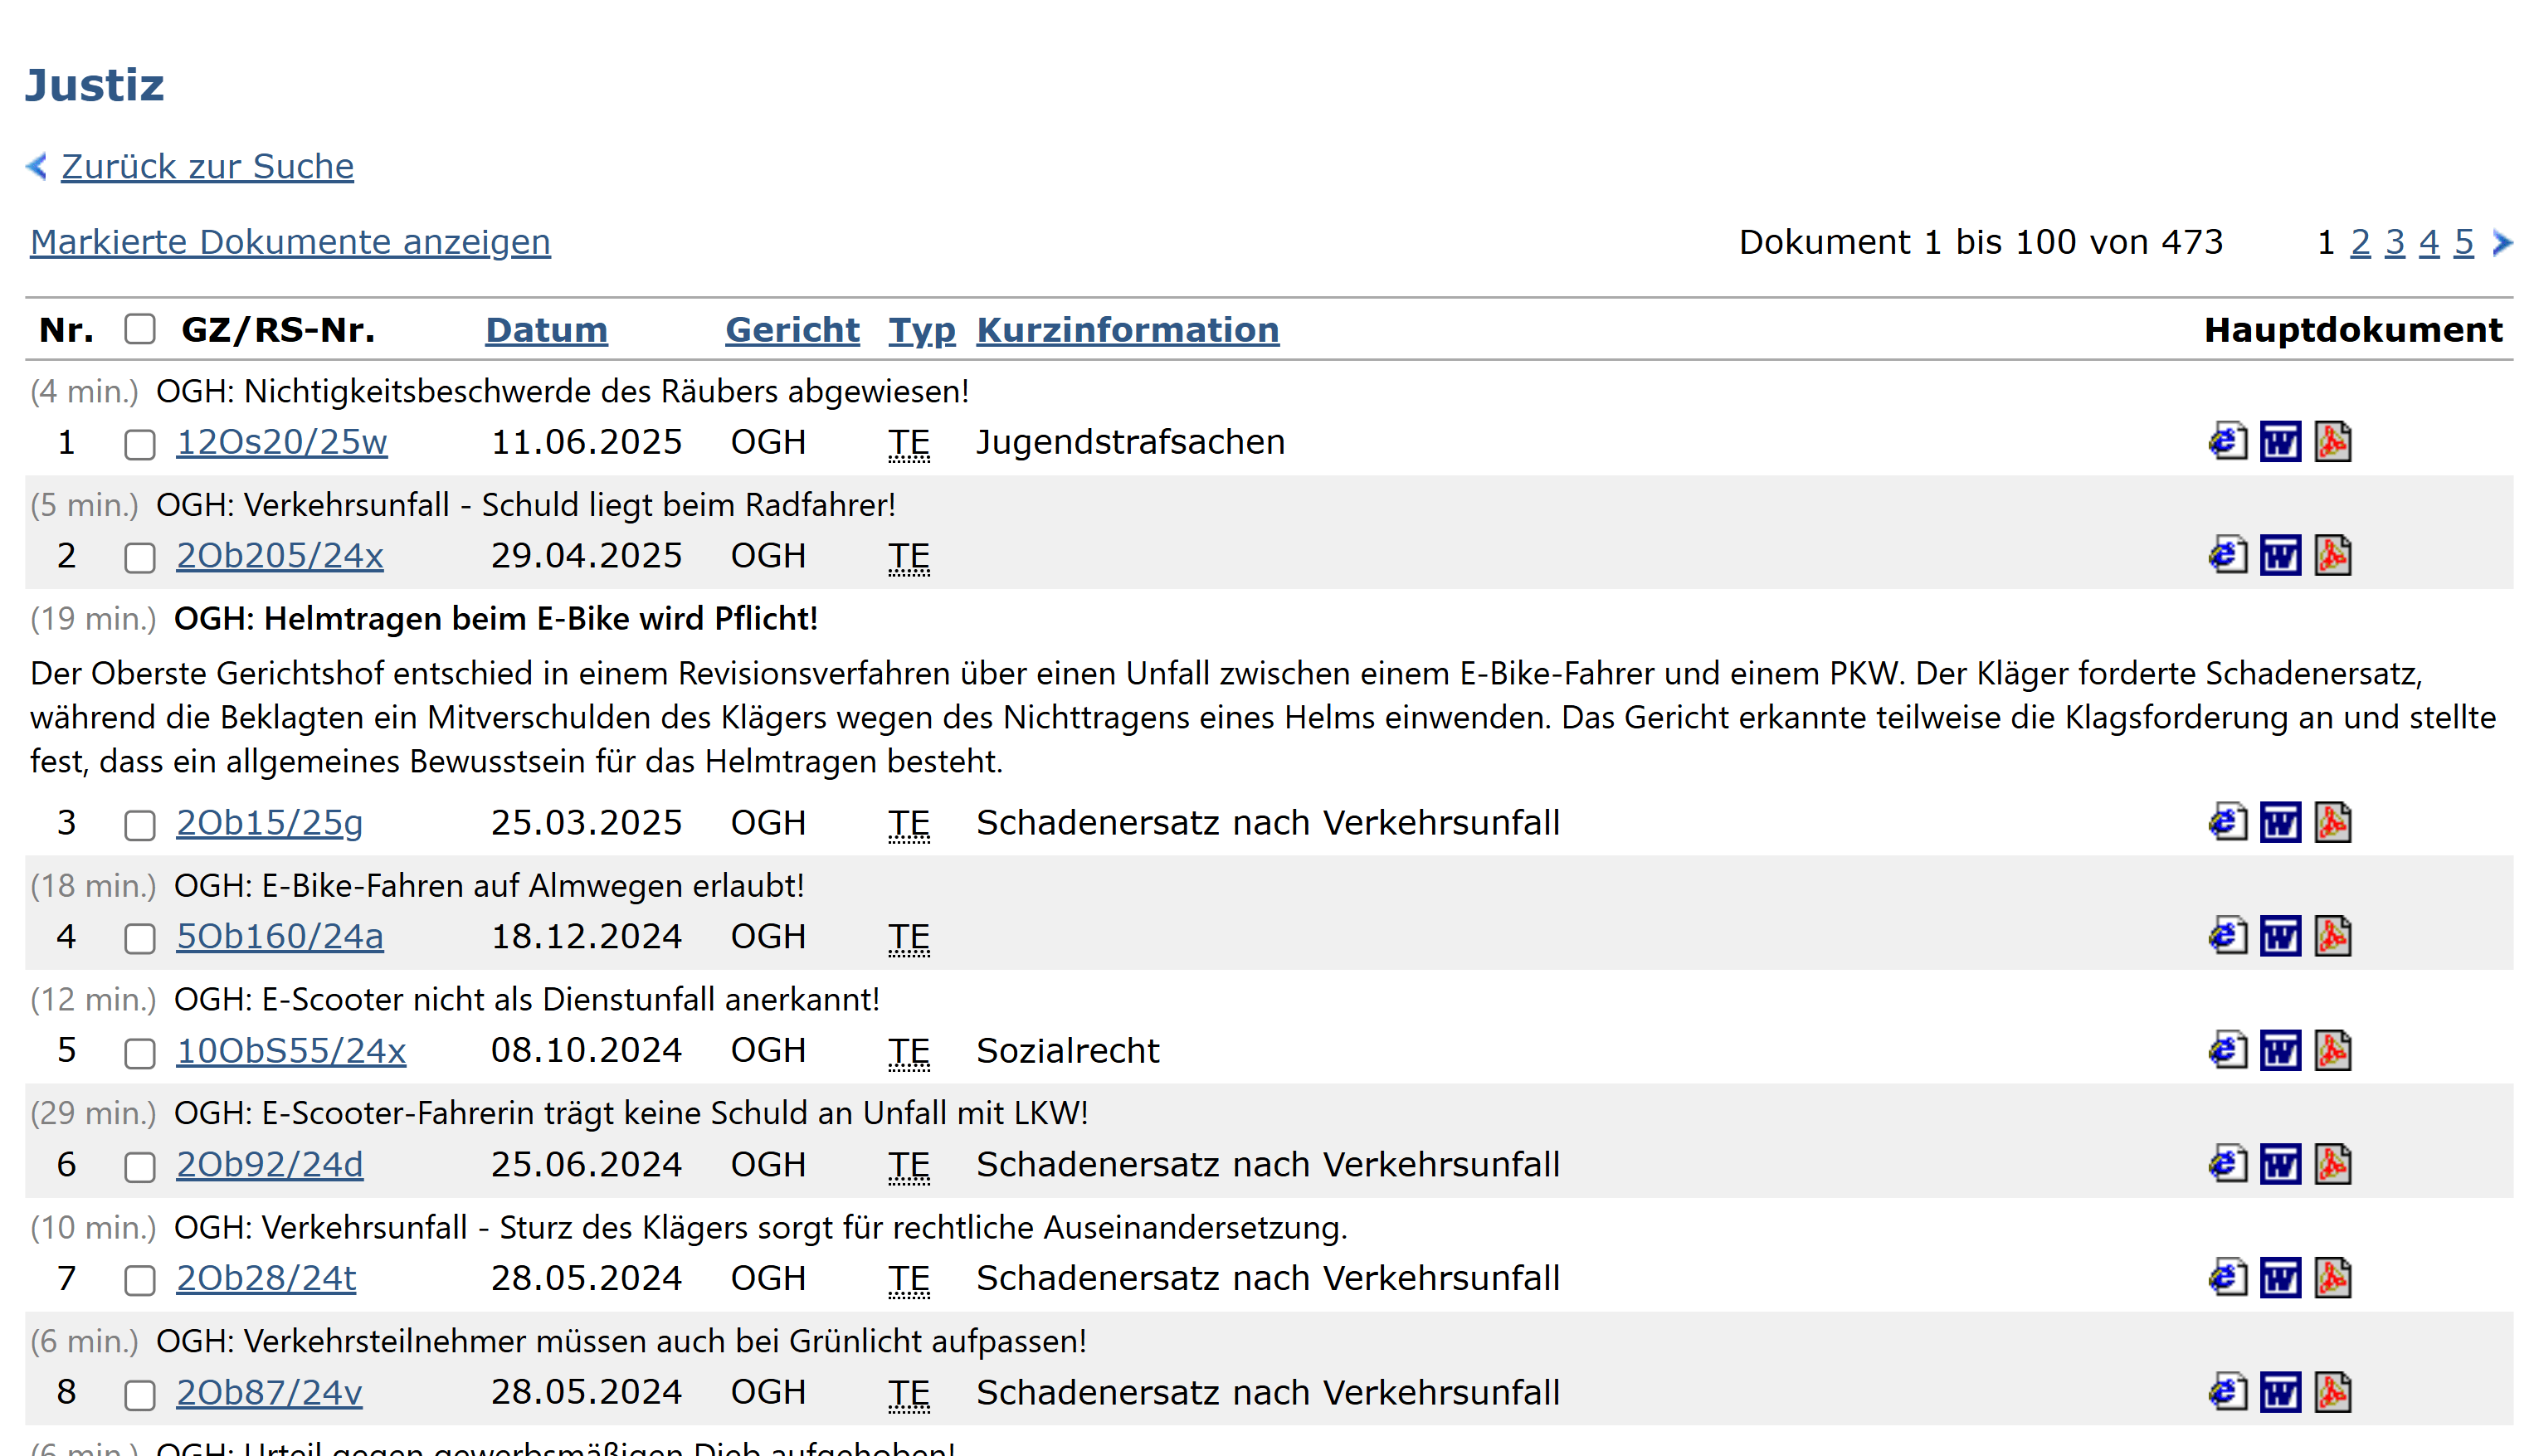This screenshot has height=1456, width=2539.
Task: Go to next results page arrow
Action: click(x=2502, y=243)
